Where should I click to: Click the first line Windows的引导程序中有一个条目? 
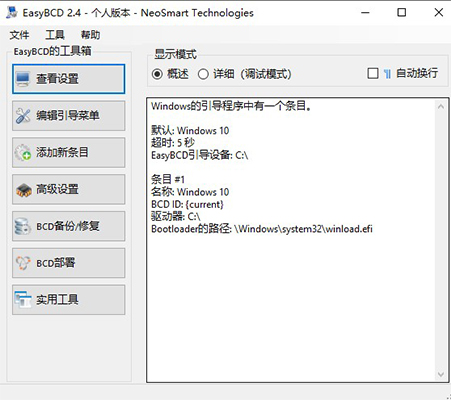click(x=231, y=106)
